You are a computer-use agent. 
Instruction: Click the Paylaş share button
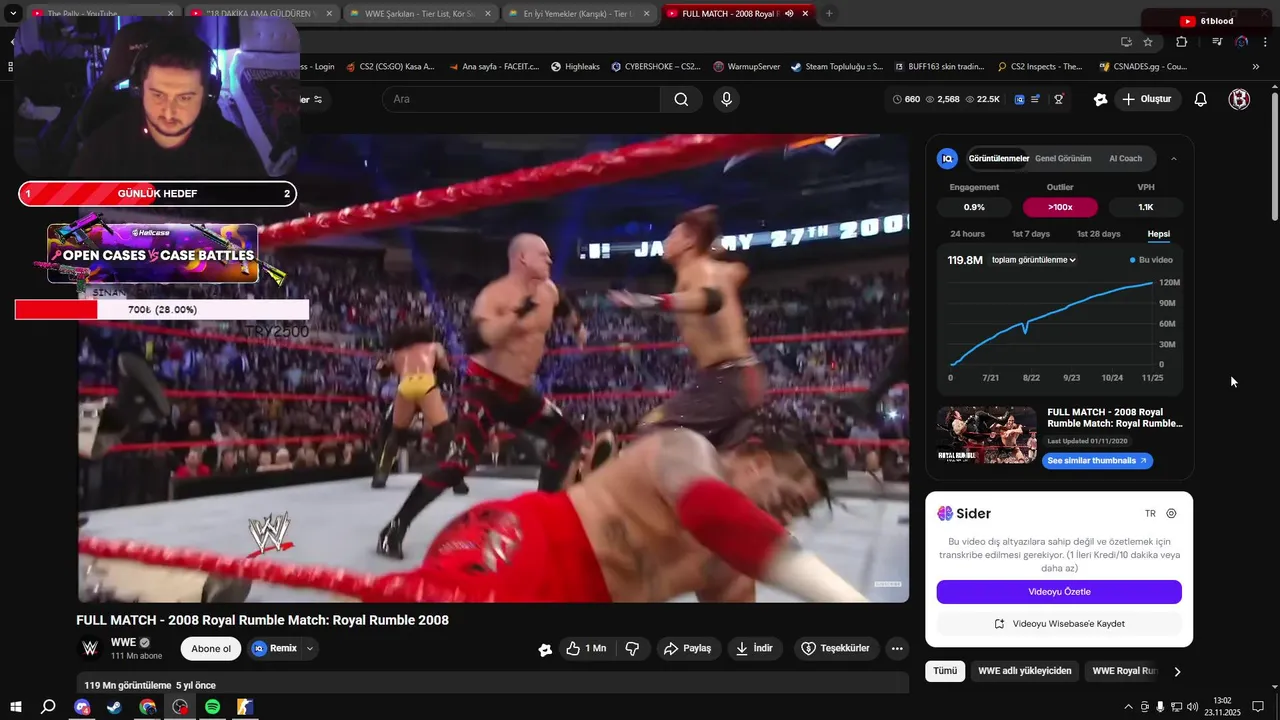click(688, 648)
